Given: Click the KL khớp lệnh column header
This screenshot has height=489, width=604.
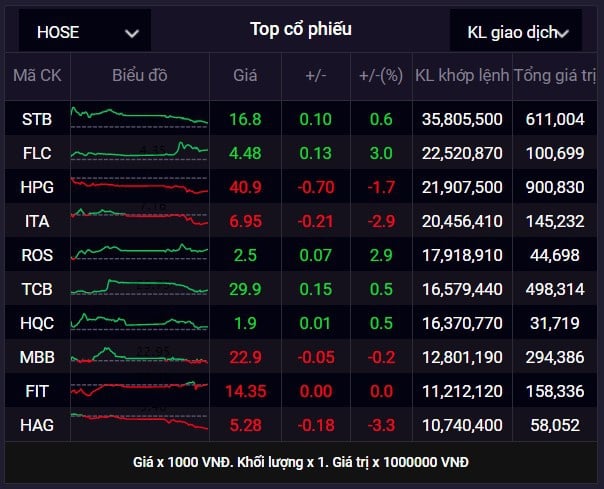Looking at the screenshot, I should (x=462, y=76).
